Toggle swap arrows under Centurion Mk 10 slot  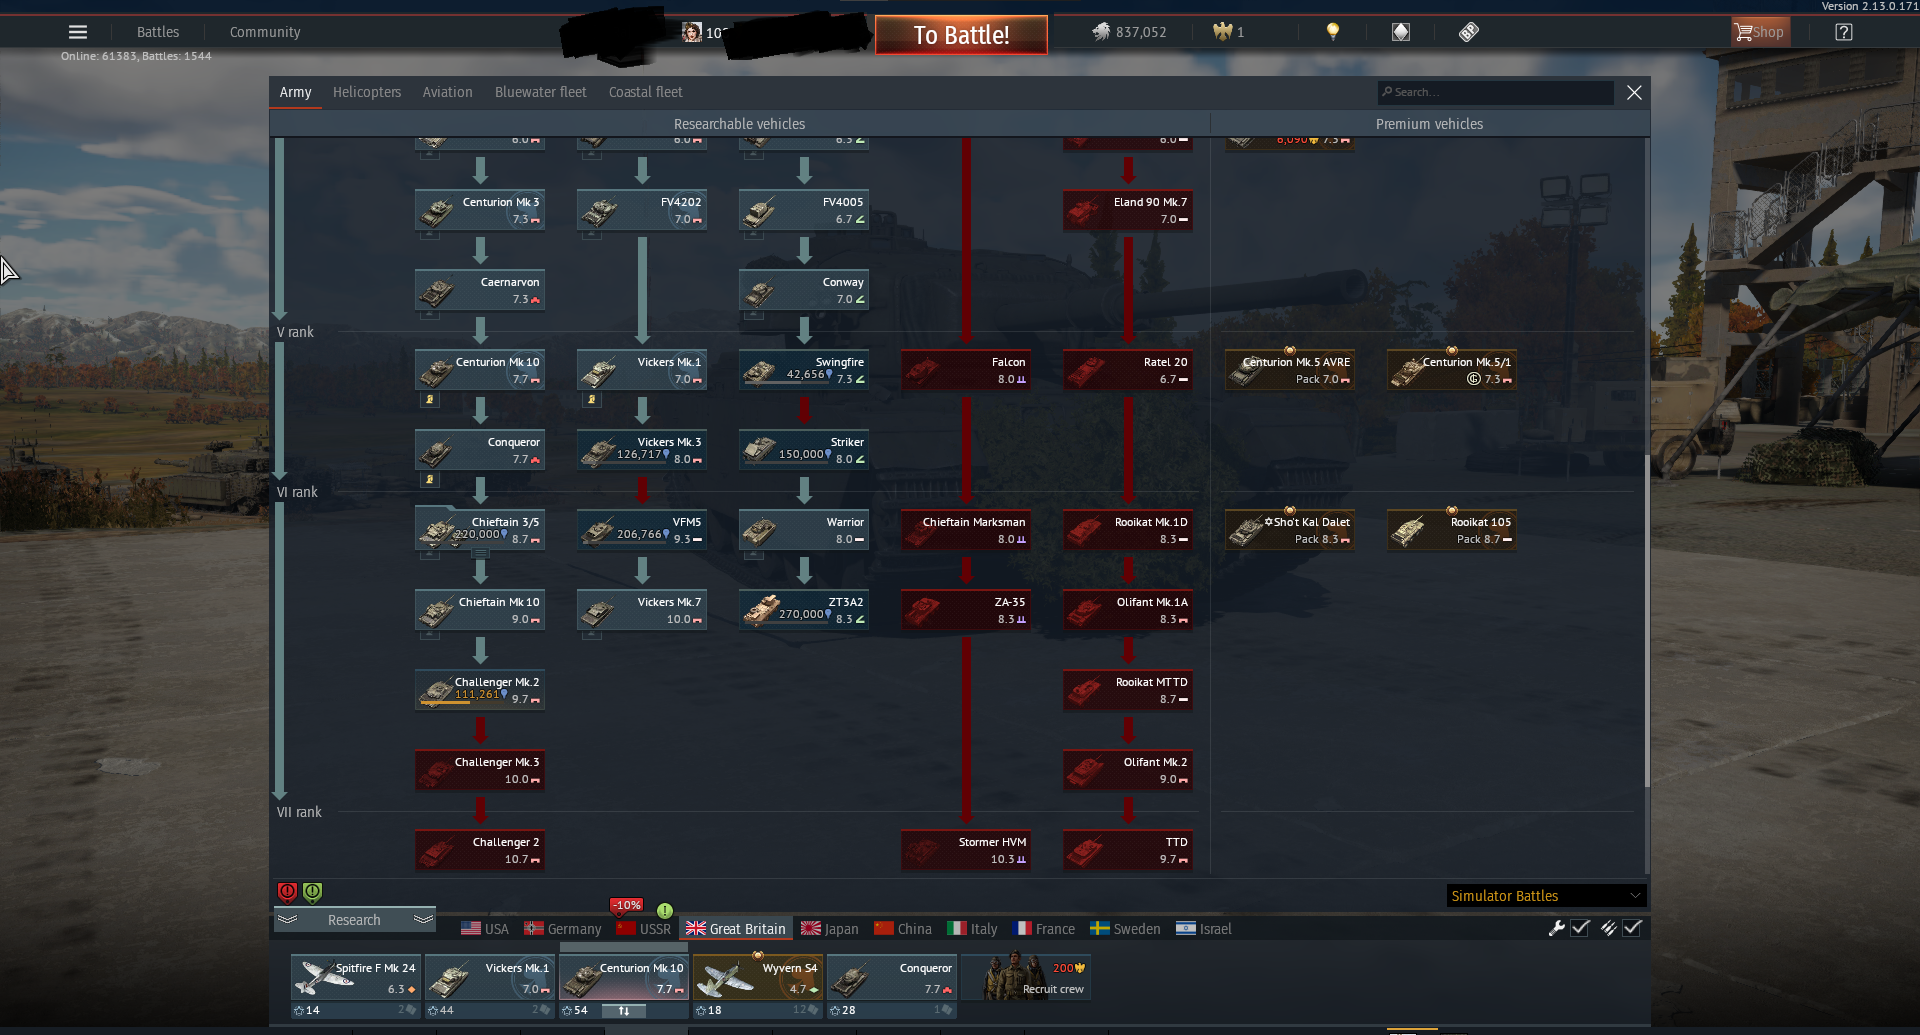(624, 1011)
